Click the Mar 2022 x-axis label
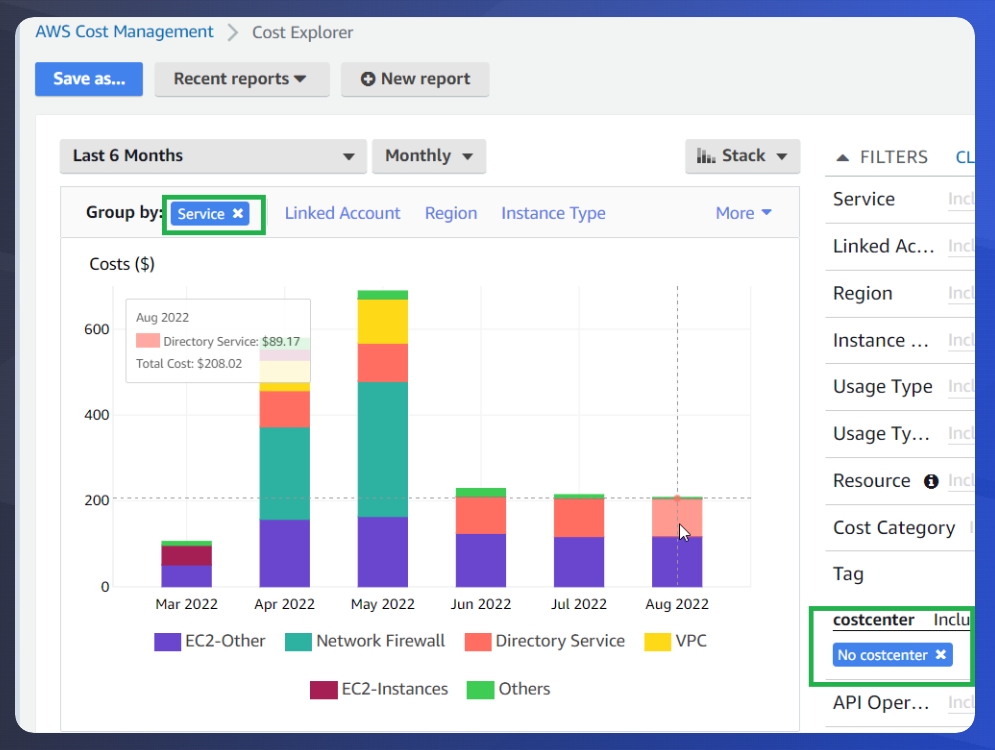Screen dimensions: 995x750 pyautogui.click(x=187, y=604)
